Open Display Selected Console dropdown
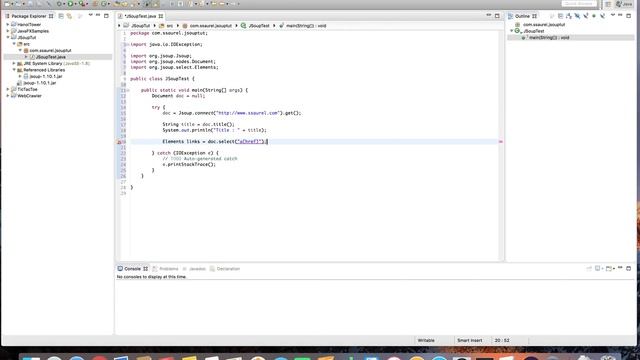This screenshot has height=360, width=640. pyautogui.click(x=602, y=269)
